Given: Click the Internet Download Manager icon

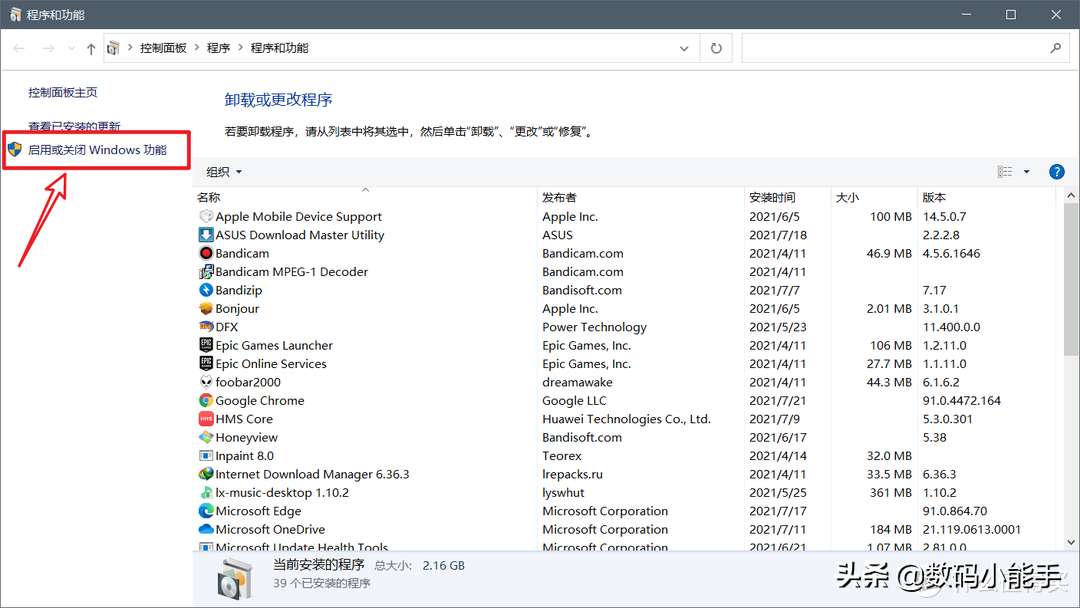Looking at the screenshot, I should point(206,474).
